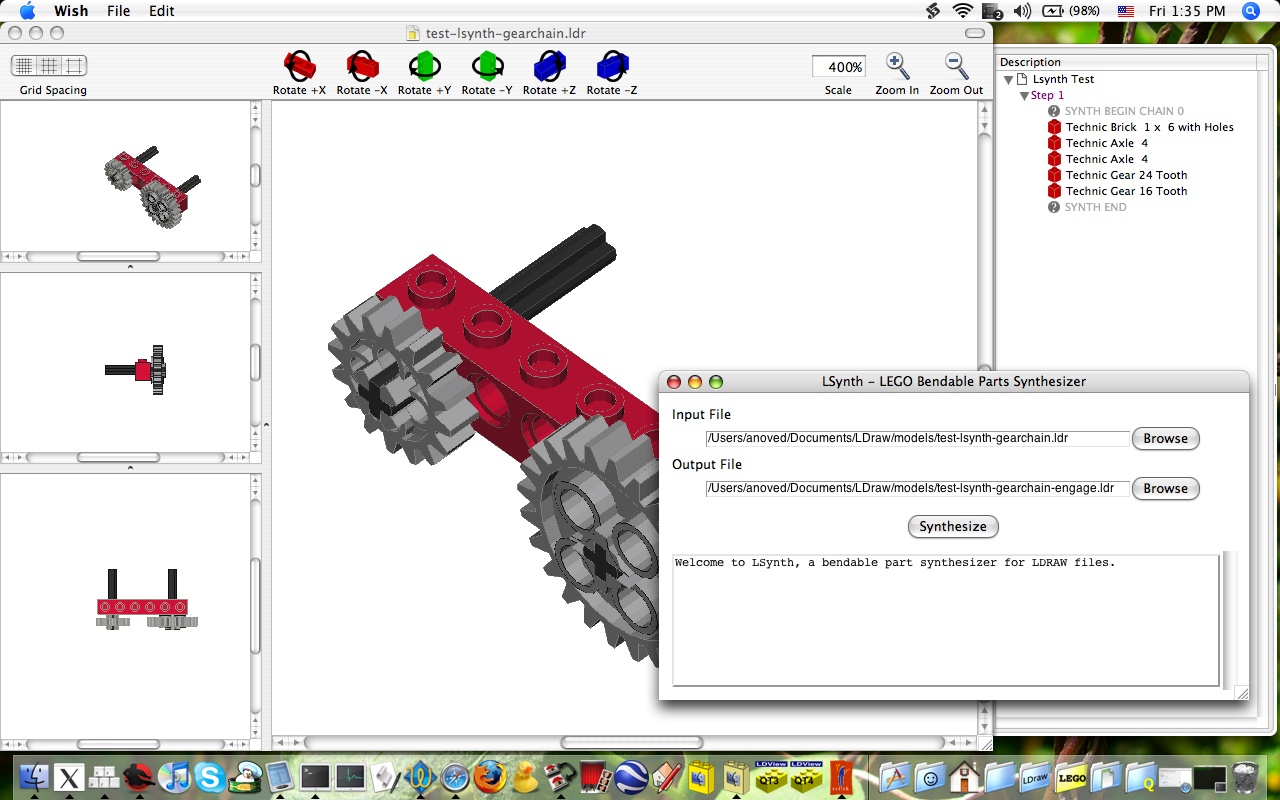
Task: Open Terminal from the Dock
Action: coord(315,777)
